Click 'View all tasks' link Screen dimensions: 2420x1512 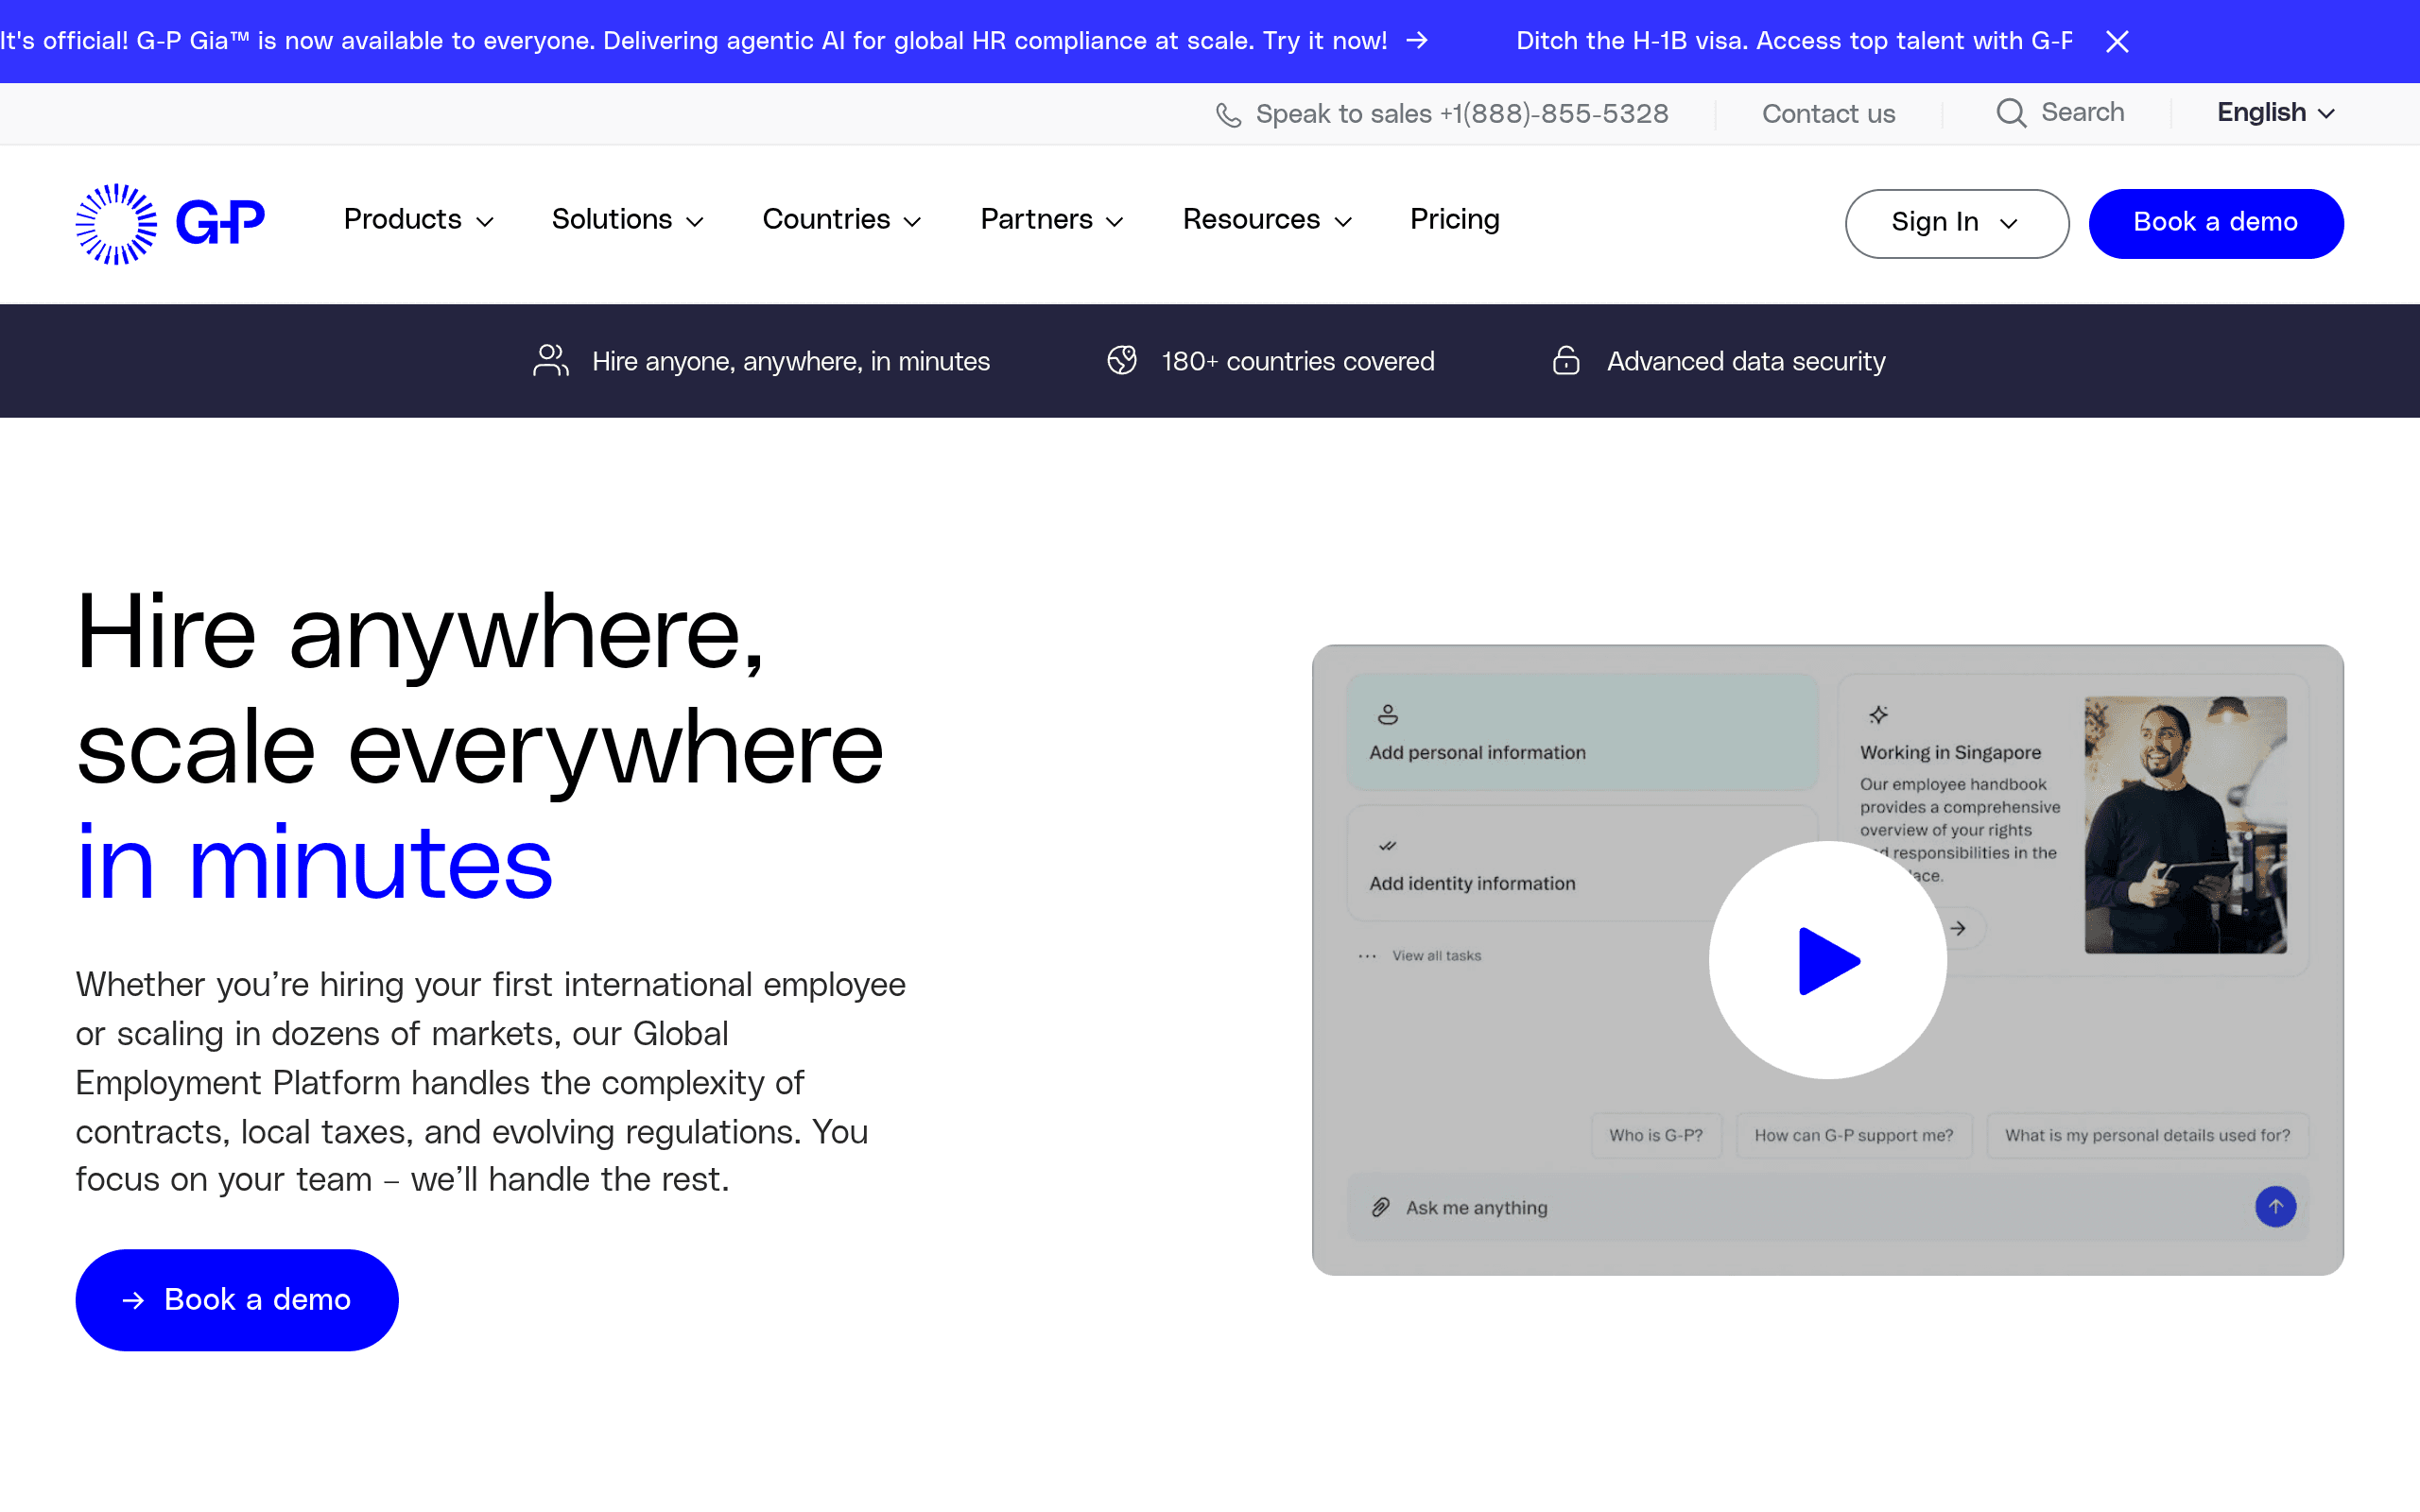[x=1436, y=956]
